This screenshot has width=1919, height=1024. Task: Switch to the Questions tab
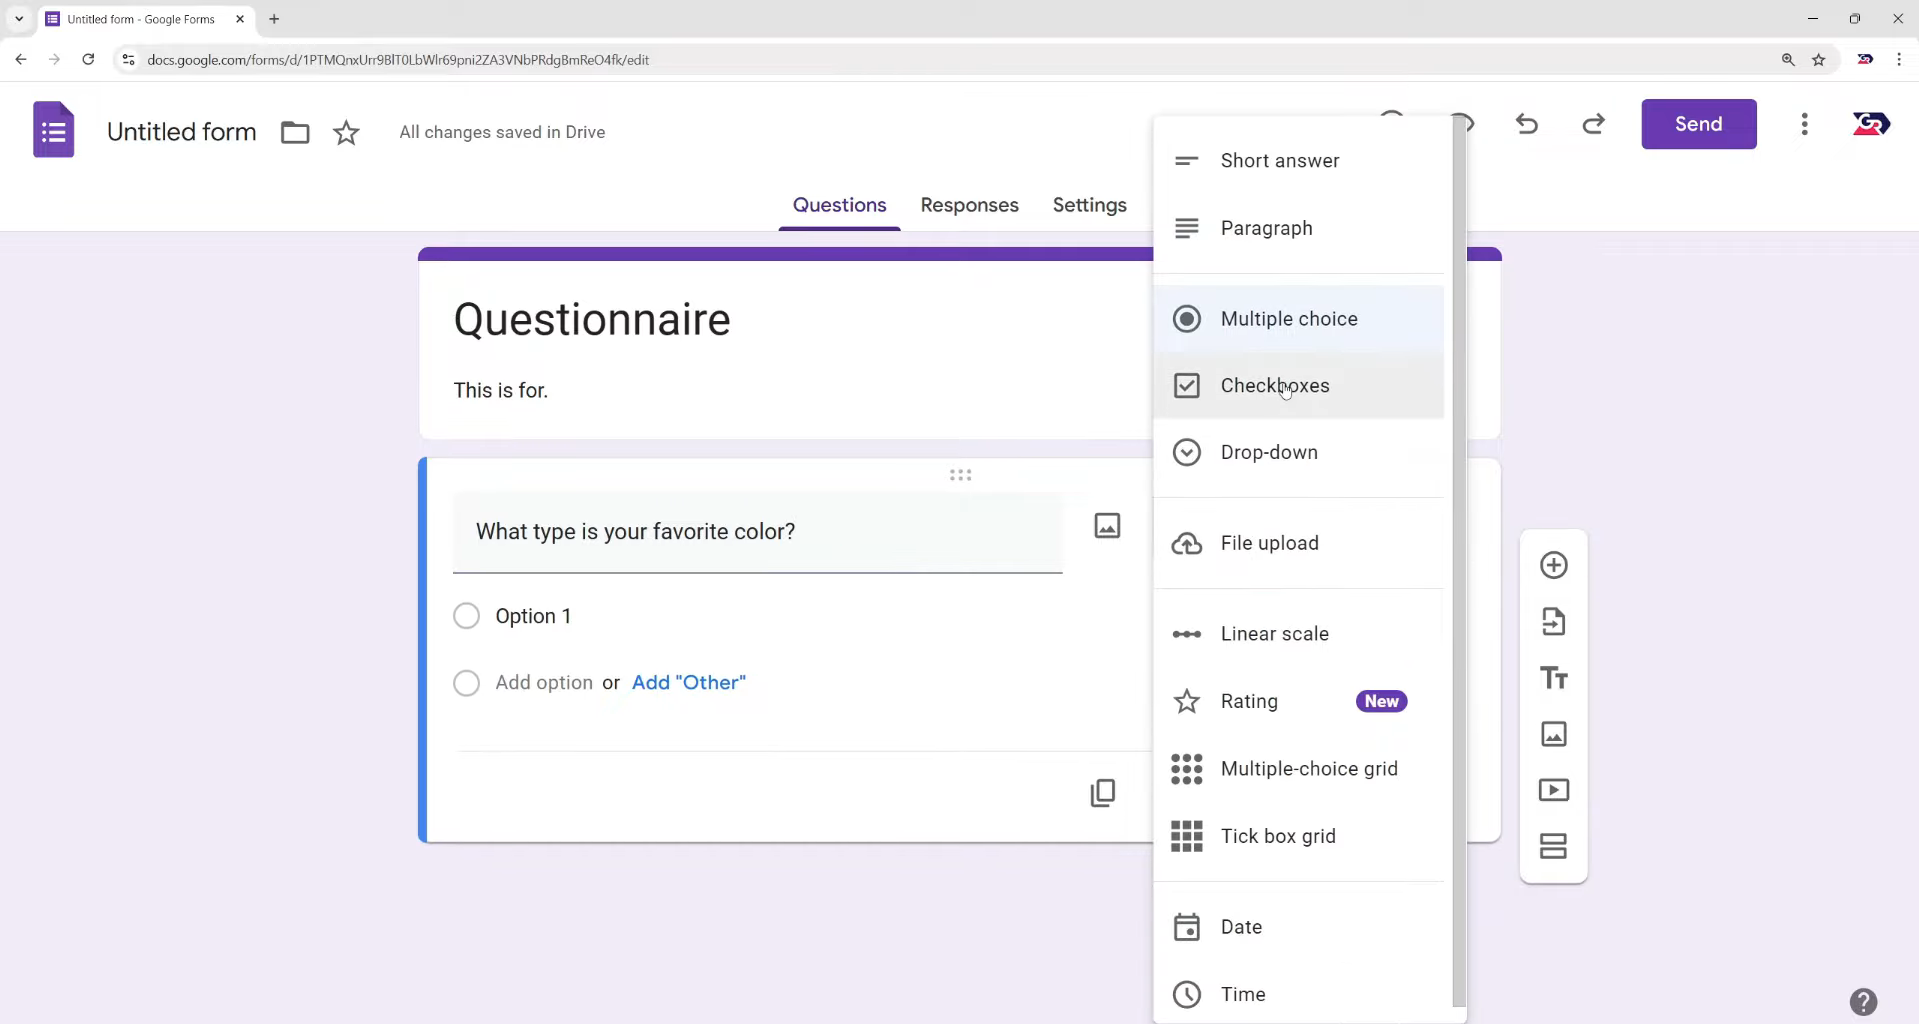(x=840, y=205)
